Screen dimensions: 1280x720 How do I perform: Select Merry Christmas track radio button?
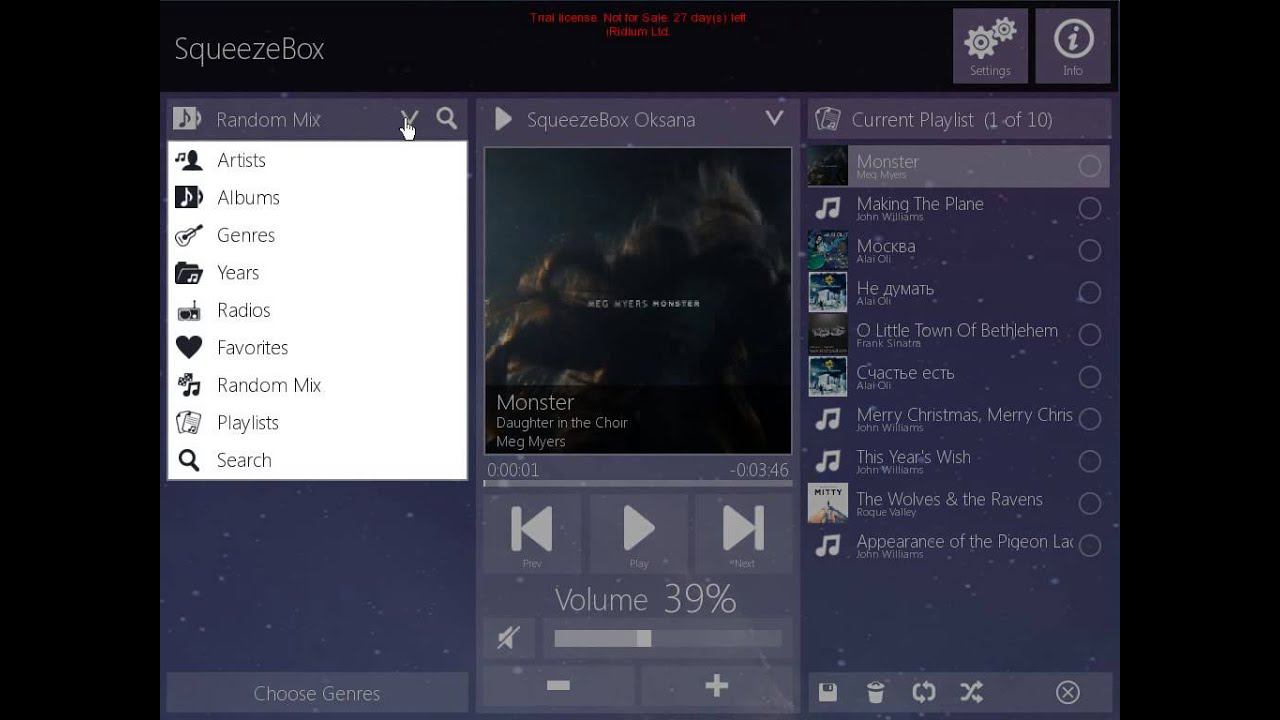[1090, 419]
